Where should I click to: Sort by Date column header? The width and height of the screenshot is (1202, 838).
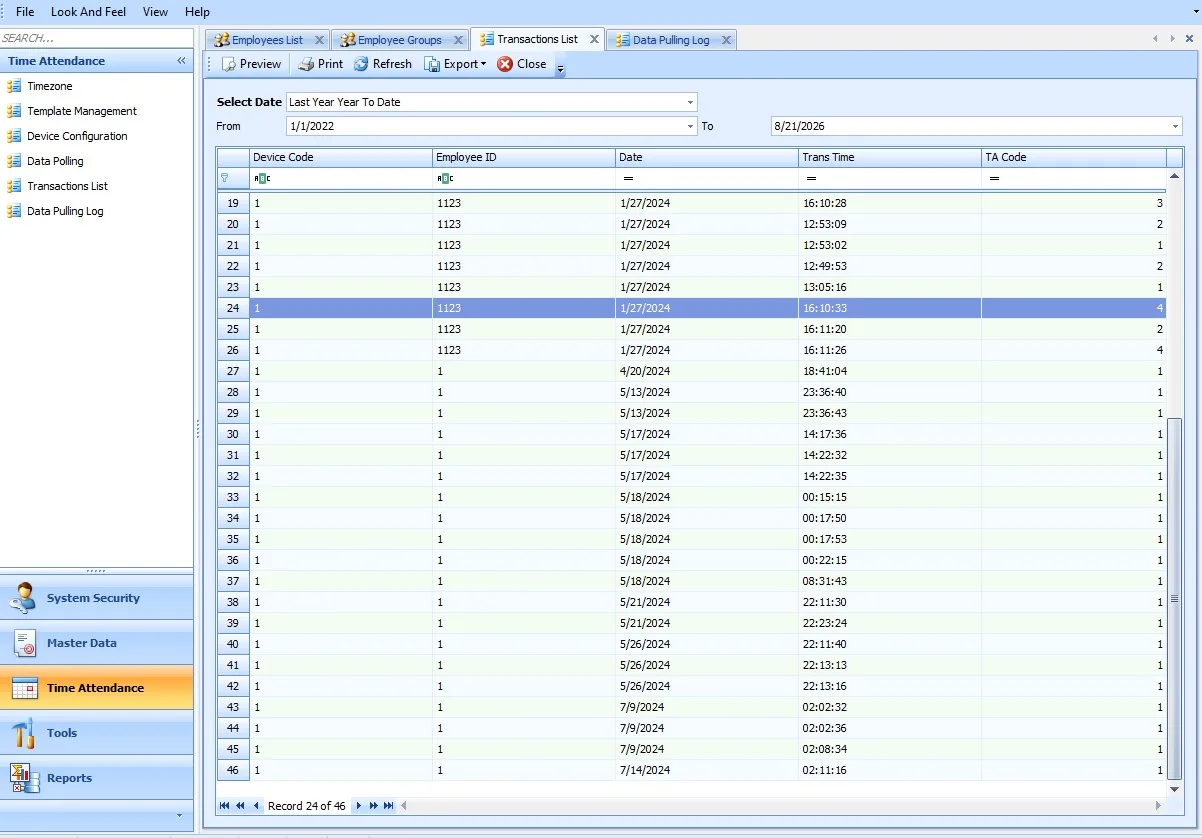coord(707,157)
